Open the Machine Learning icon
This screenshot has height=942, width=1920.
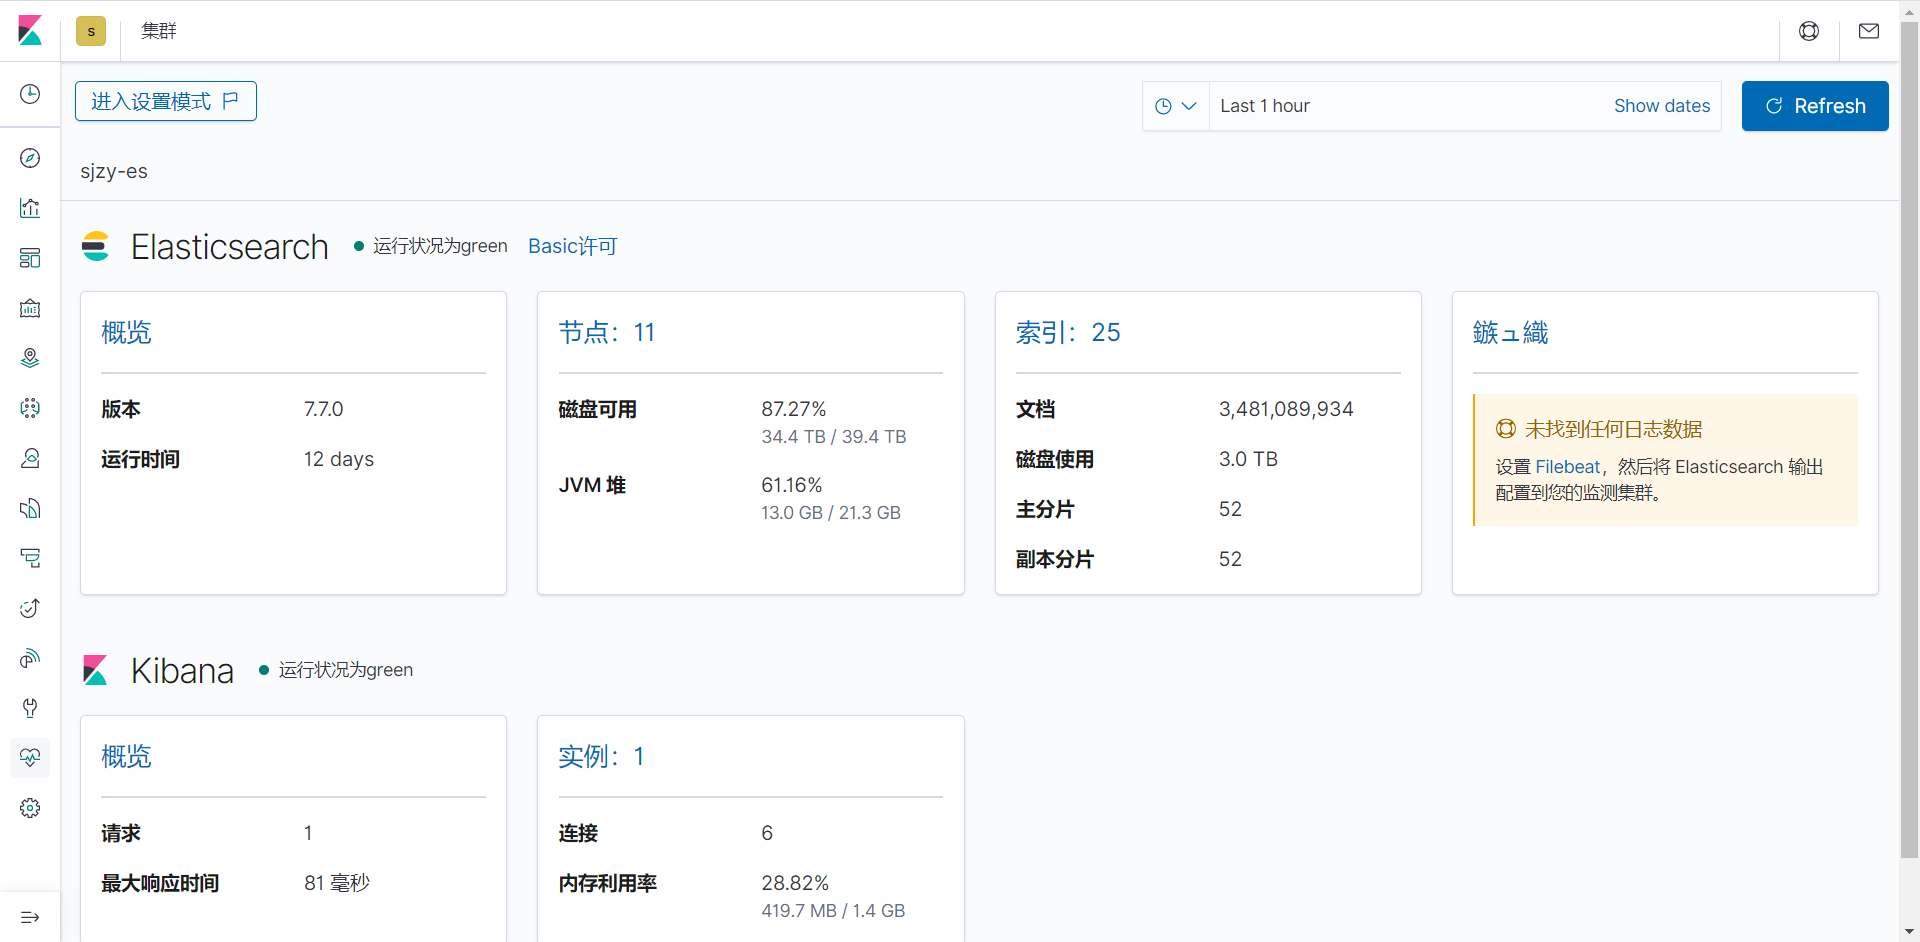pyautogui.click(x=30, y=408)
